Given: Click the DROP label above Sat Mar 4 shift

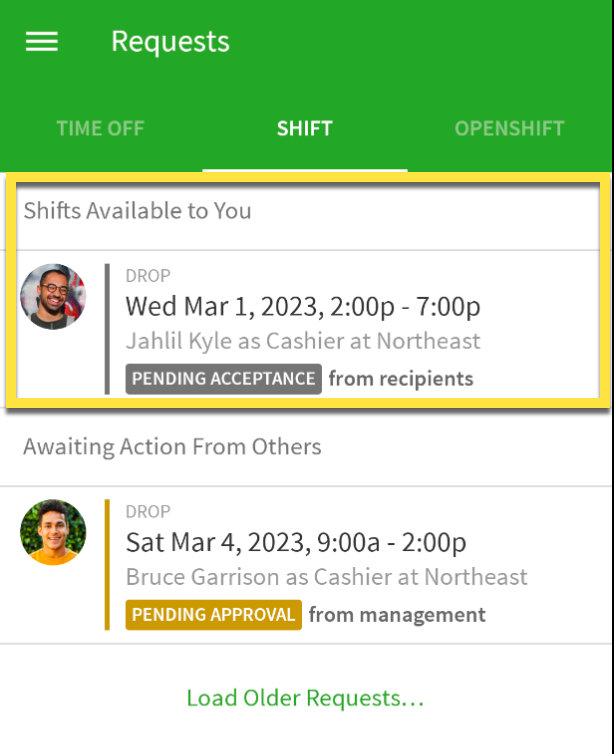Looking at the screenshot, I should coord(148,512).
